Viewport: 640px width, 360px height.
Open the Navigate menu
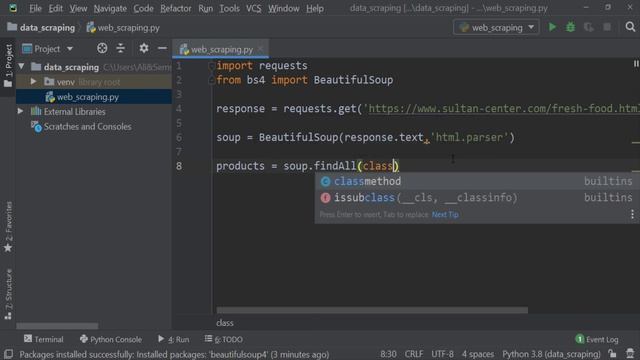110,8
